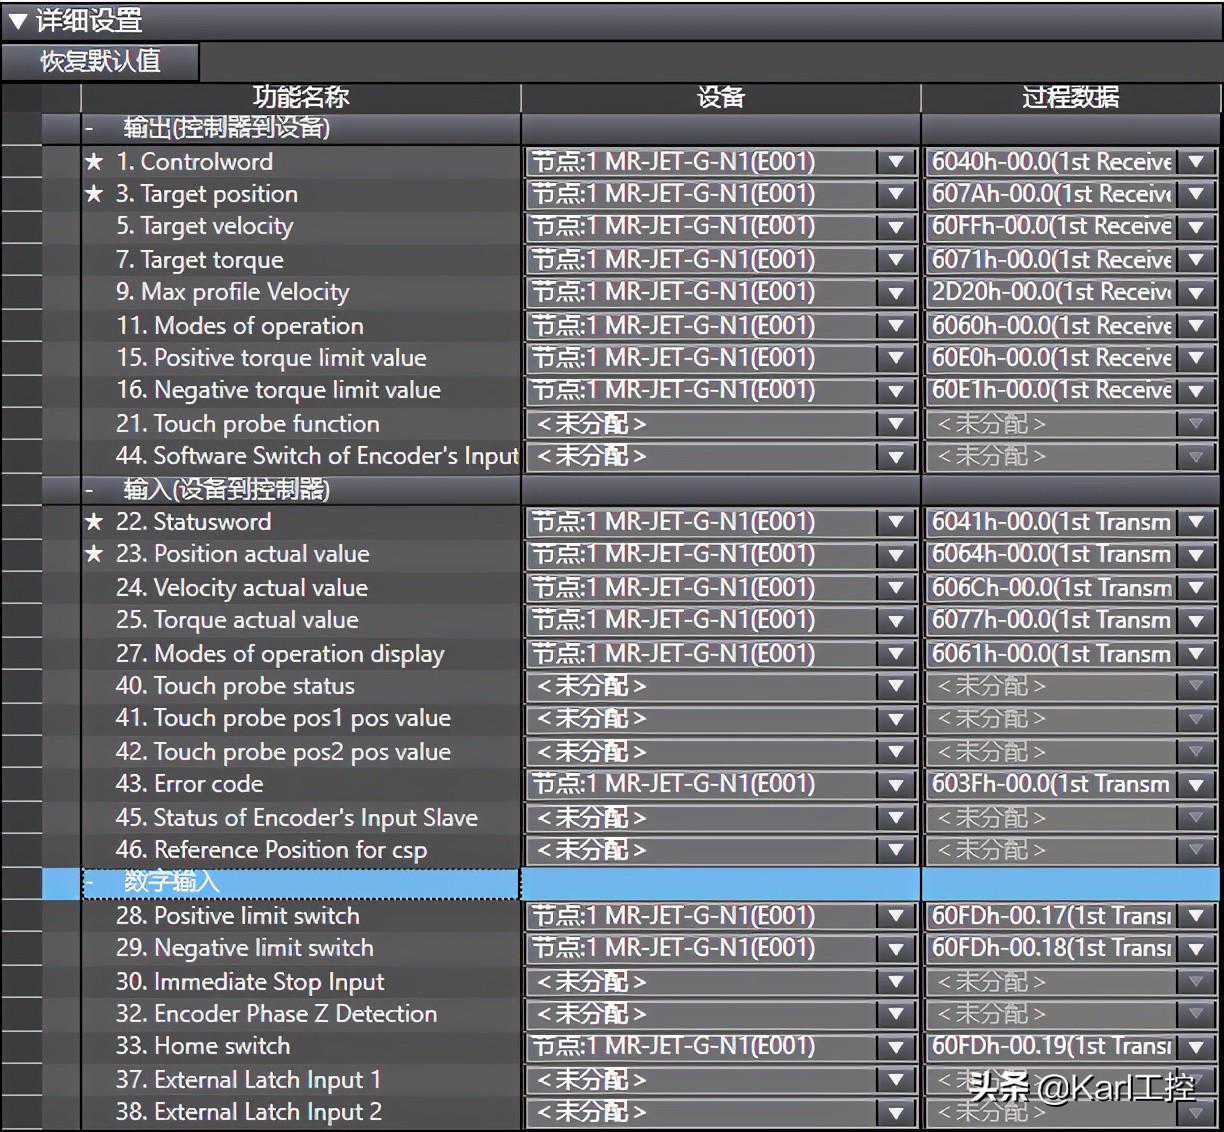The height and width of the screenshot is (1132, 1224).
Task: Click the 设备 column header
Action: click(x=720, y=97)
